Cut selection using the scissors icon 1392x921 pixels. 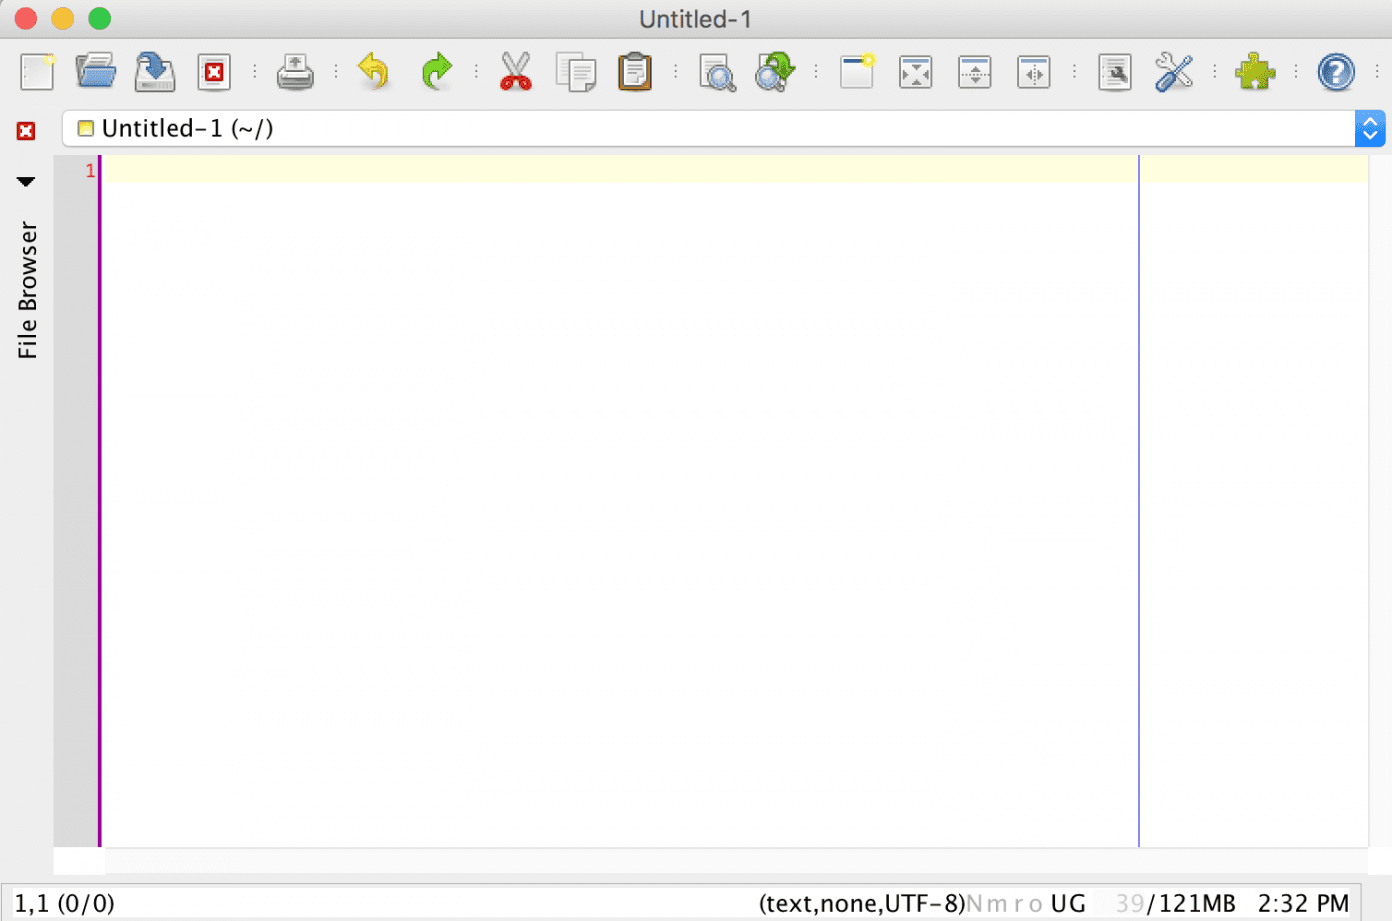516,71
